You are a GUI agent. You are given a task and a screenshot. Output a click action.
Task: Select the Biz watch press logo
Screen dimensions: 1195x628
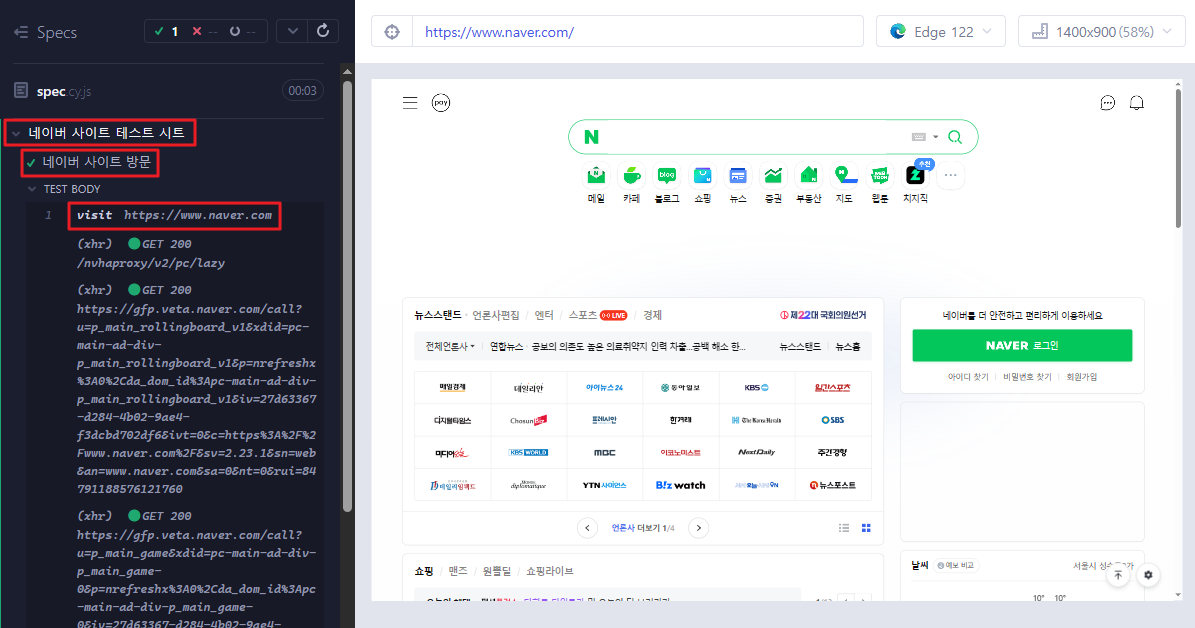(x=681, y=485)
